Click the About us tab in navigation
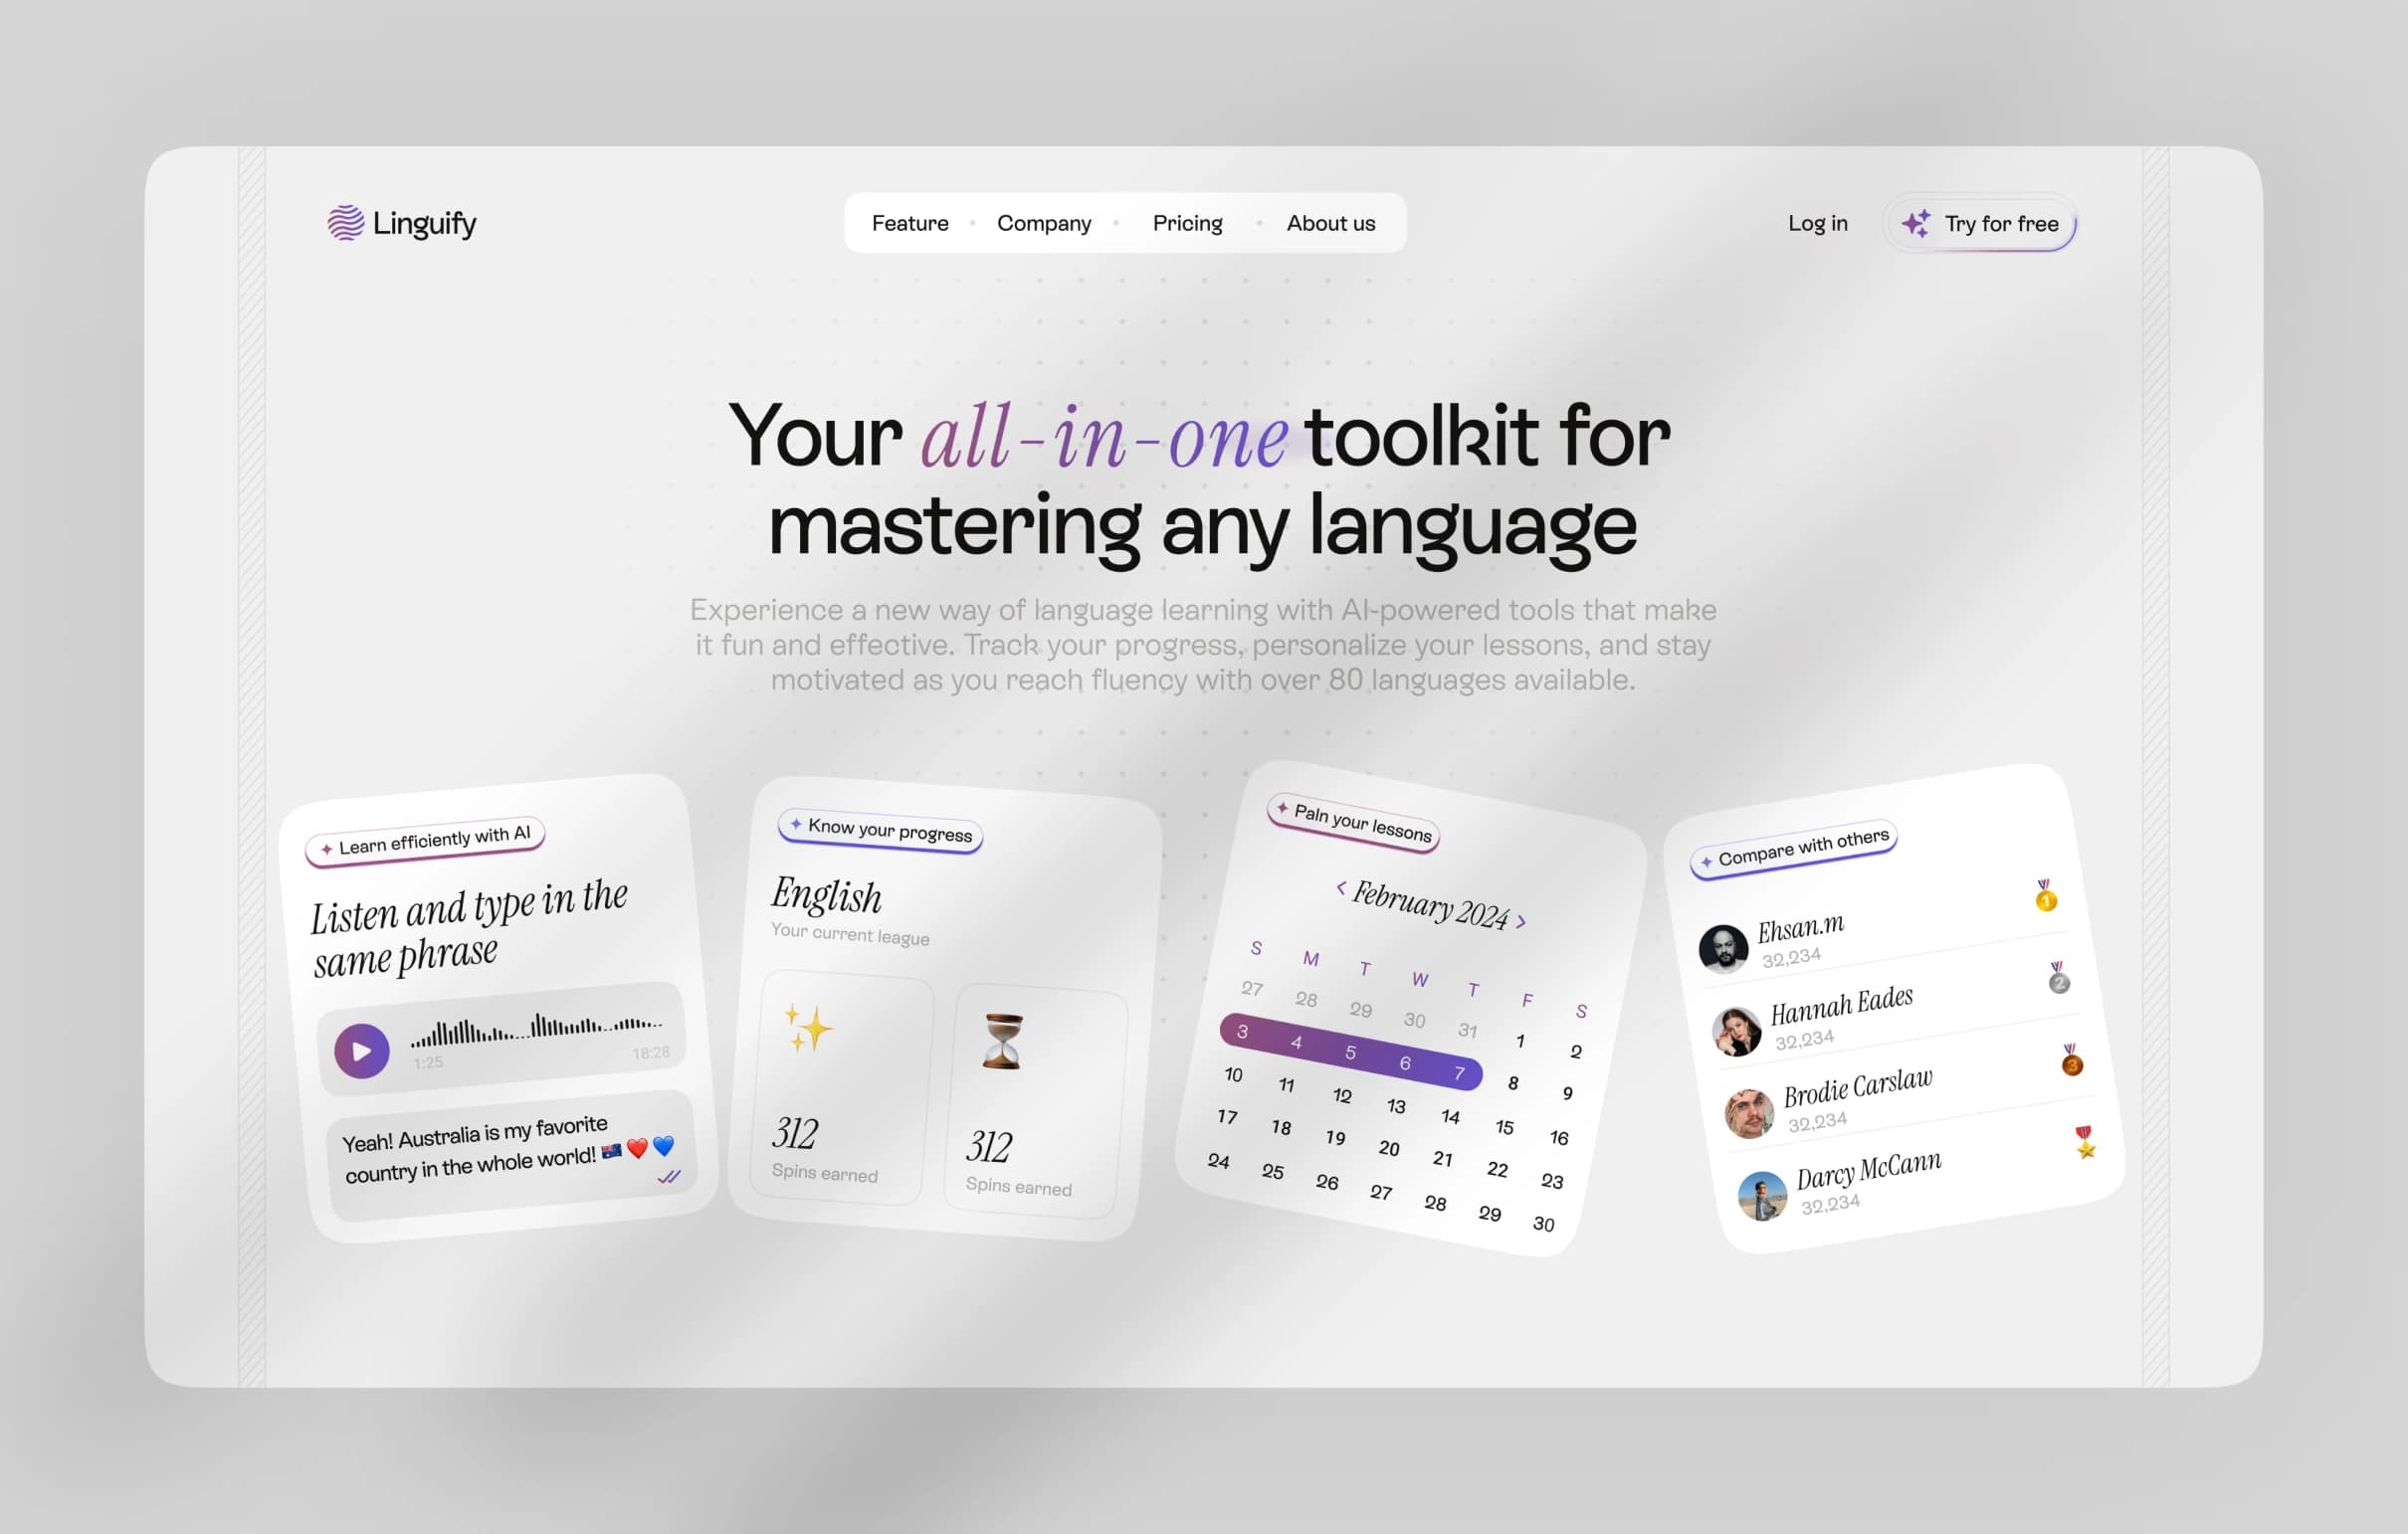The width and height of the screenshot is (2408, 1534). tap(1330, 221)
